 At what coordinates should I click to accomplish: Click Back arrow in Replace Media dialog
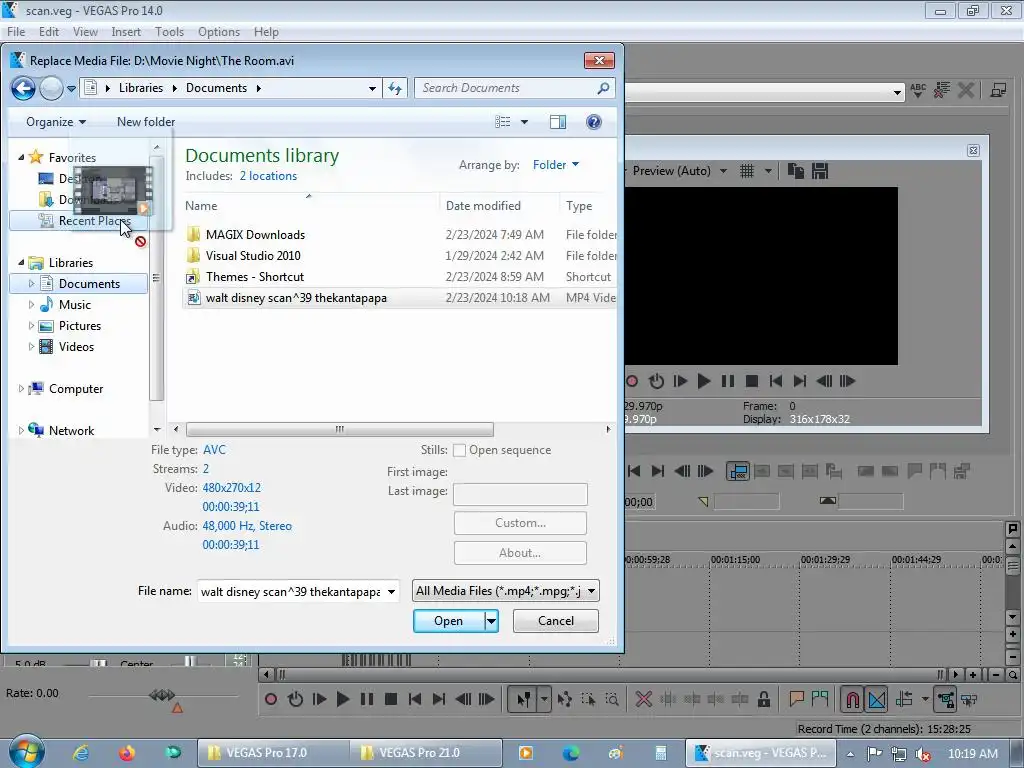pyautogui.click(x=24, y=88)
